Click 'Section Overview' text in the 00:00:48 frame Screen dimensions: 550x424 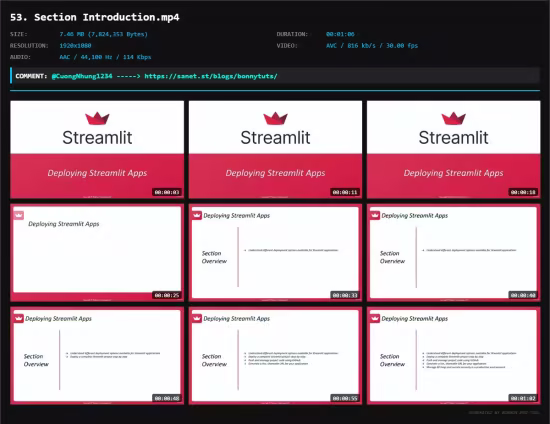[36, 360]
